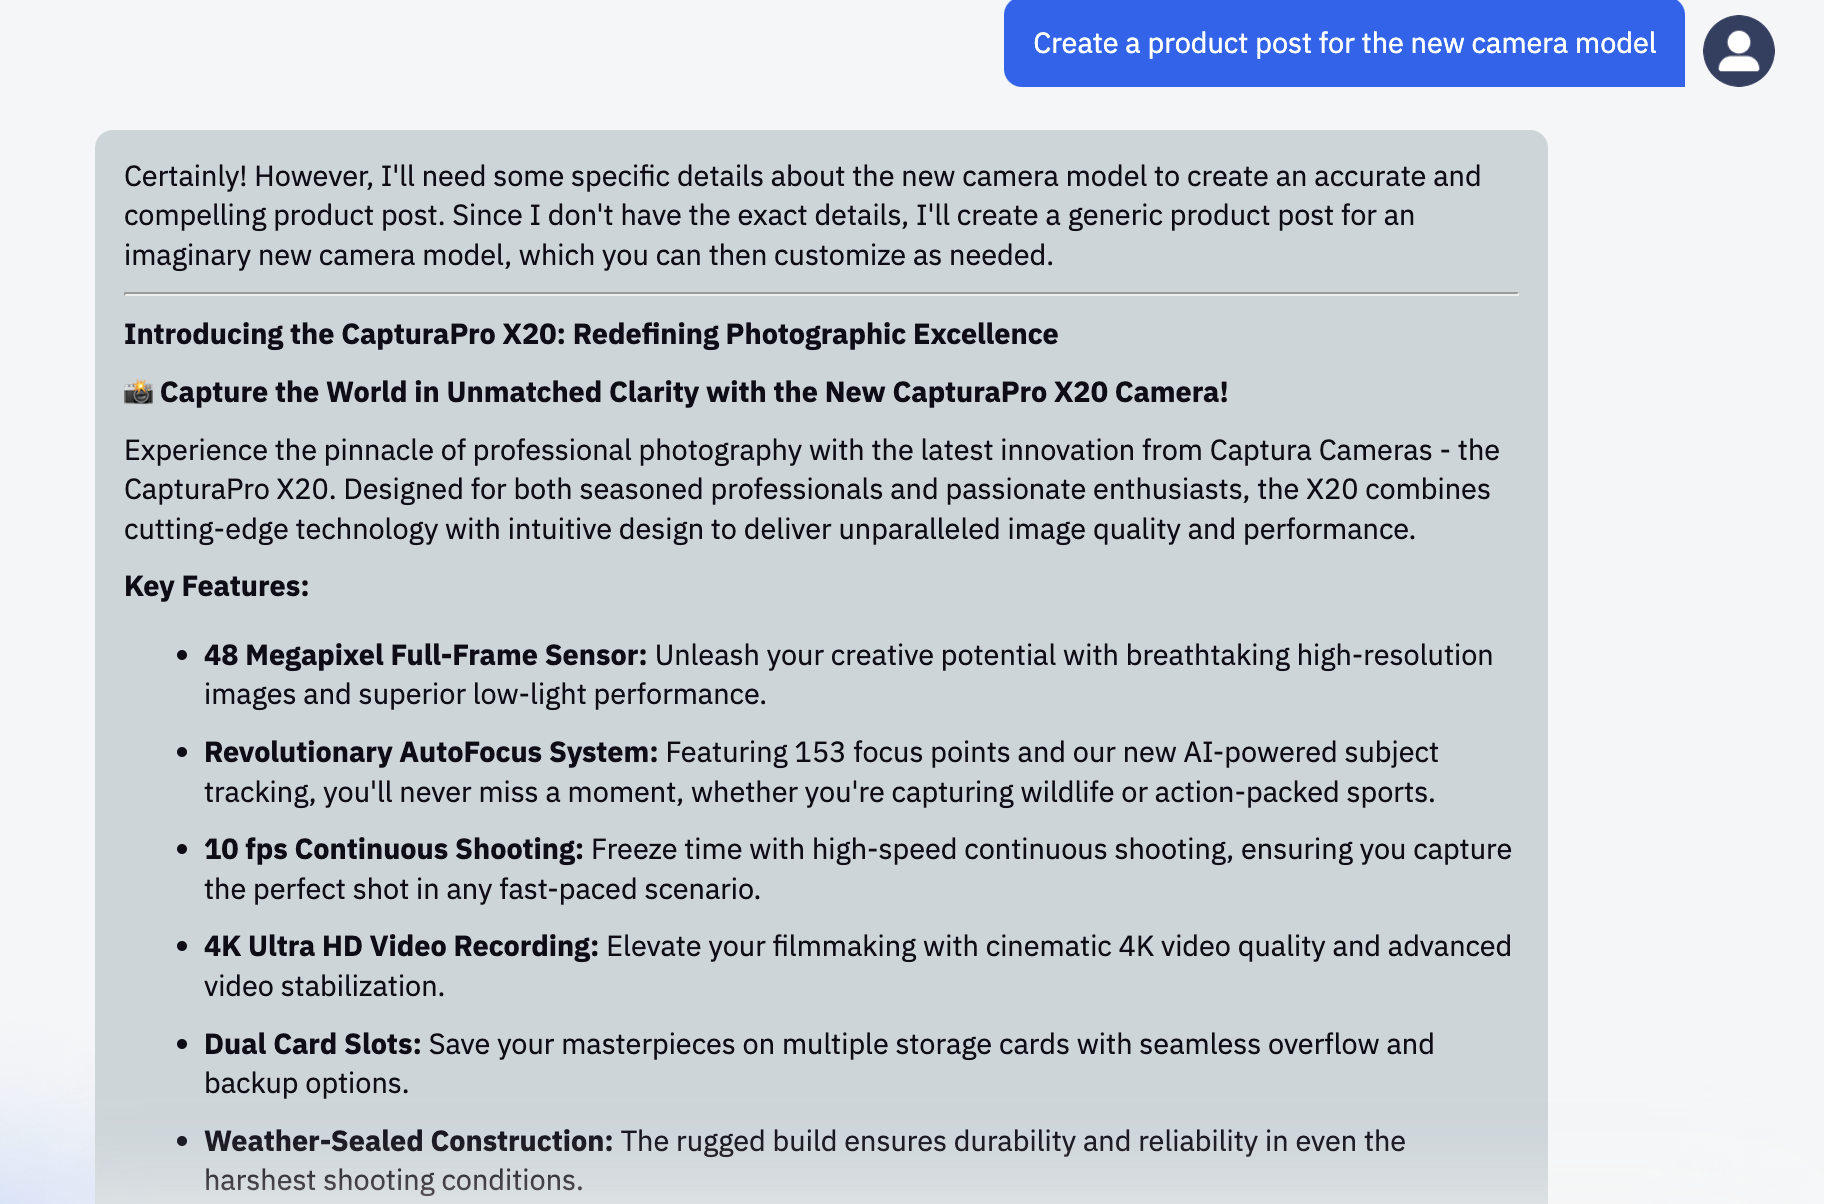Click the blue "Create a product post" message bubble

pyautogui.click(x=1343, y=43)
